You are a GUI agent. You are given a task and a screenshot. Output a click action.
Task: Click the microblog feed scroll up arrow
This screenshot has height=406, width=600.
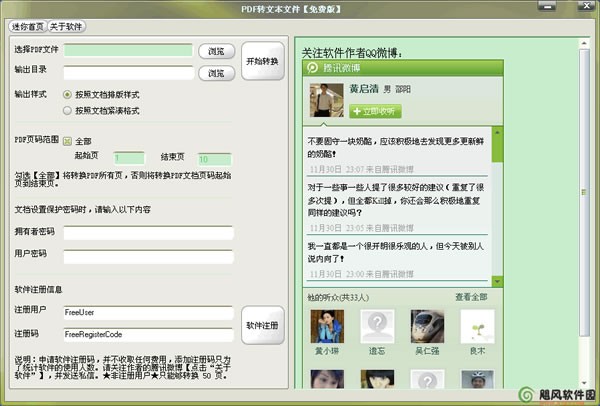[497, 132]
